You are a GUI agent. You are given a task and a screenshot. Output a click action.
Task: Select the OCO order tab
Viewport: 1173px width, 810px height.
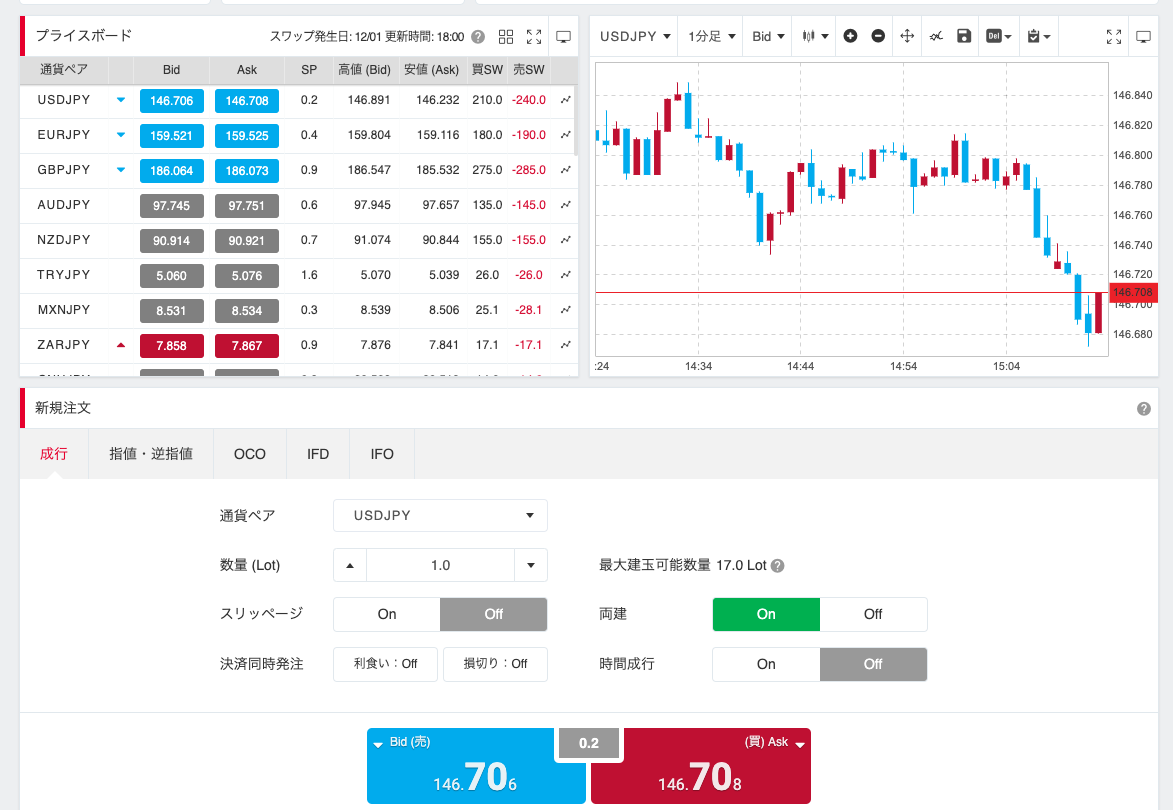pyautogui.click(x=250, y=454)
